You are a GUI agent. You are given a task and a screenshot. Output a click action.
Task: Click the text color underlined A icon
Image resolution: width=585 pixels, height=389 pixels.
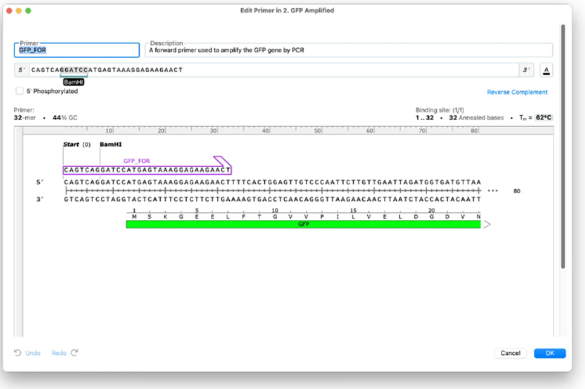click(x=546, y=70)
